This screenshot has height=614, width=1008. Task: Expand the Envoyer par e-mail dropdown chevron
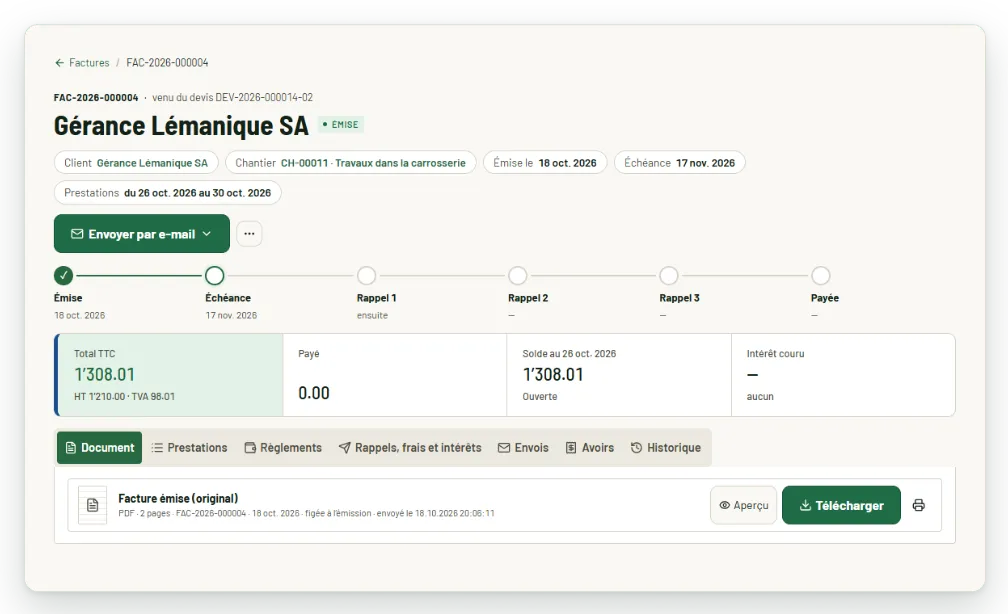[207, 233]
